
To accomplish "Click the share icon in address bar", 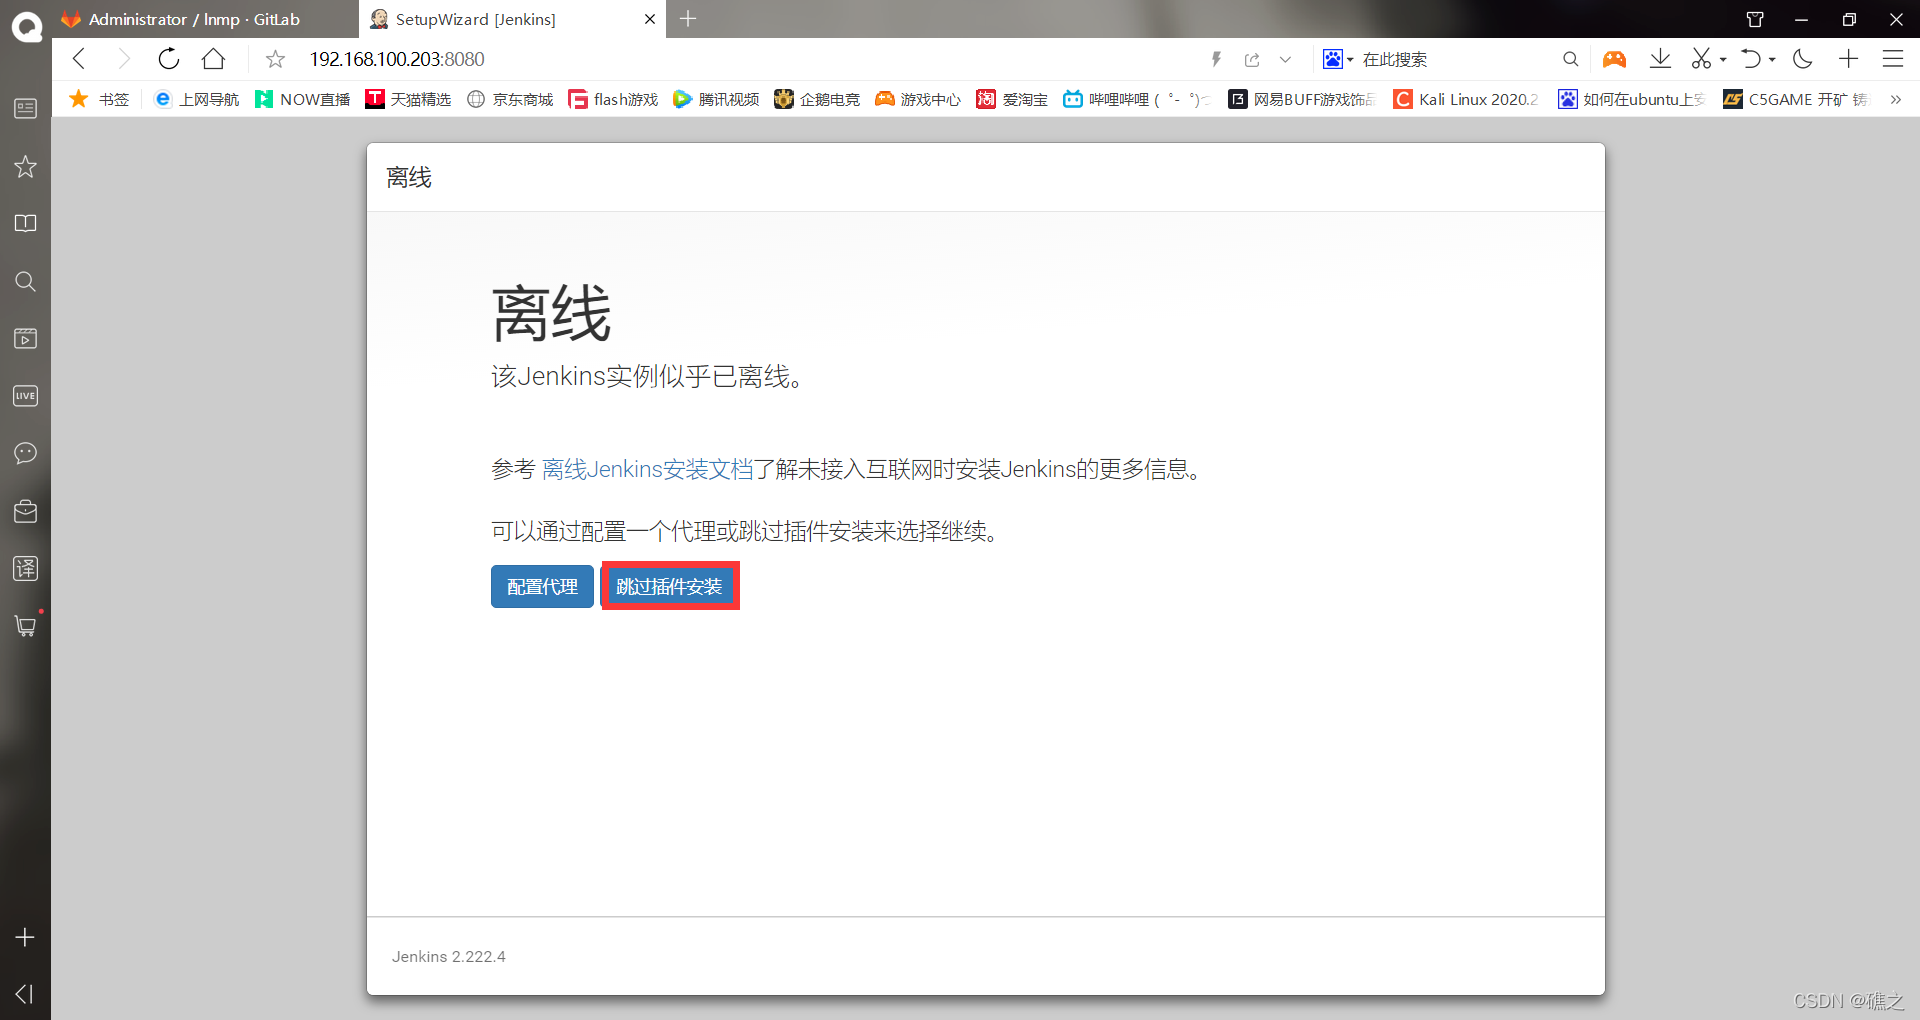I will coord(1252,60).
